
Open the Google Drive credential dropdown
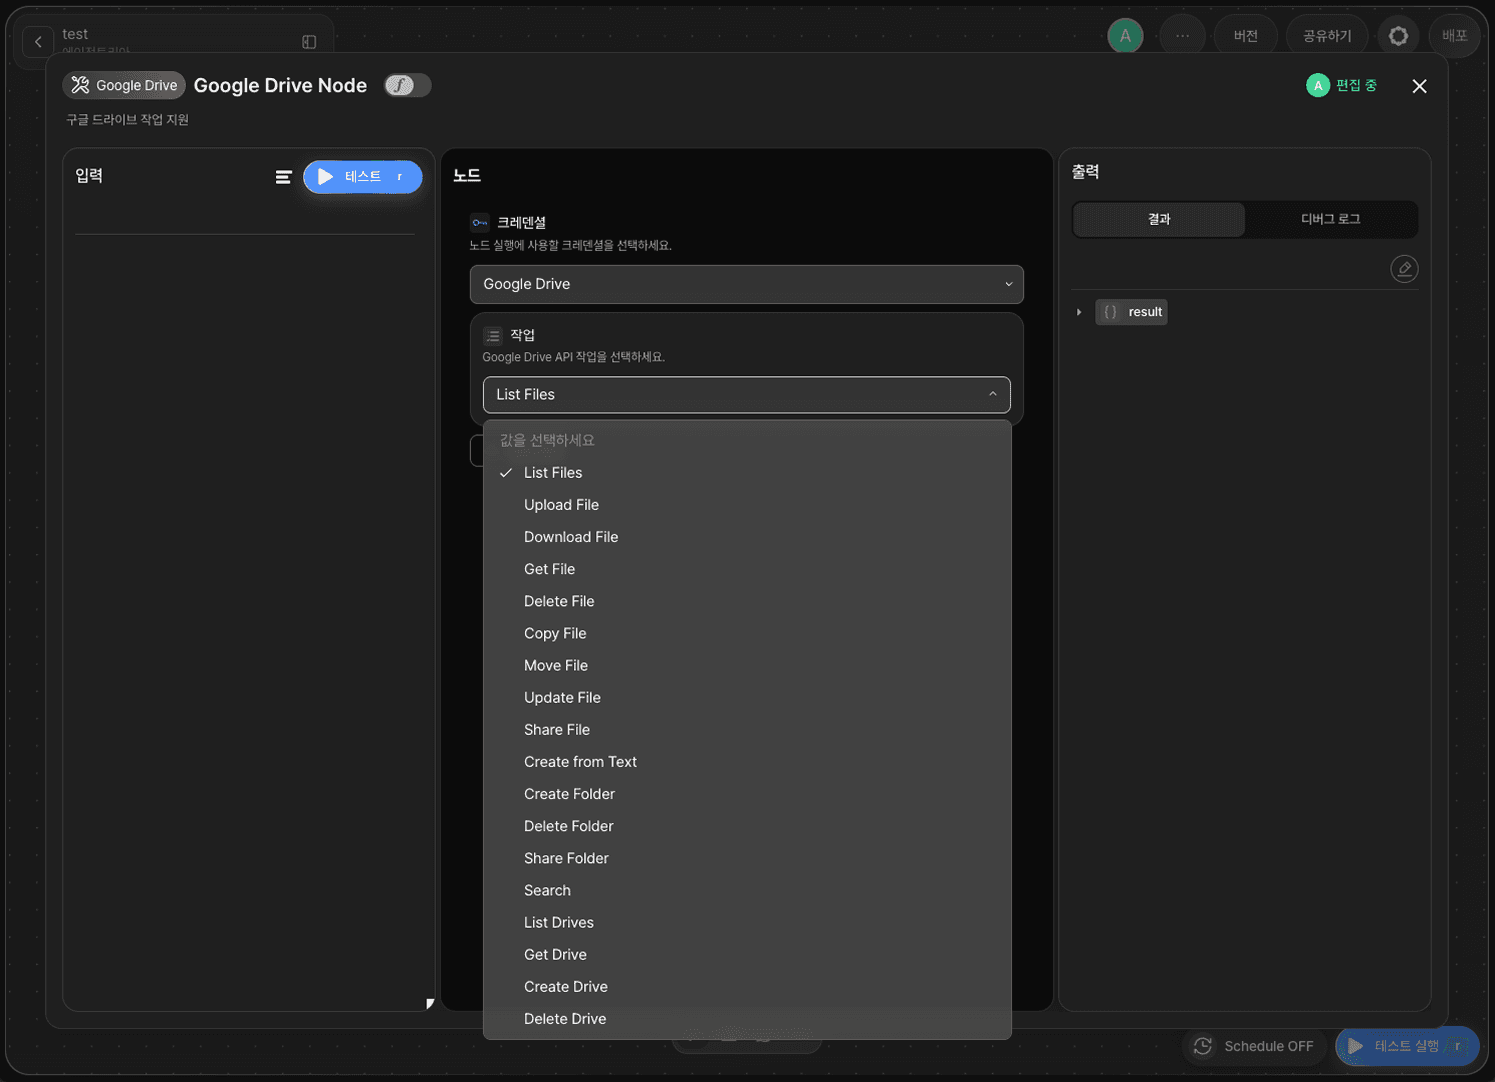pos(747,284)
